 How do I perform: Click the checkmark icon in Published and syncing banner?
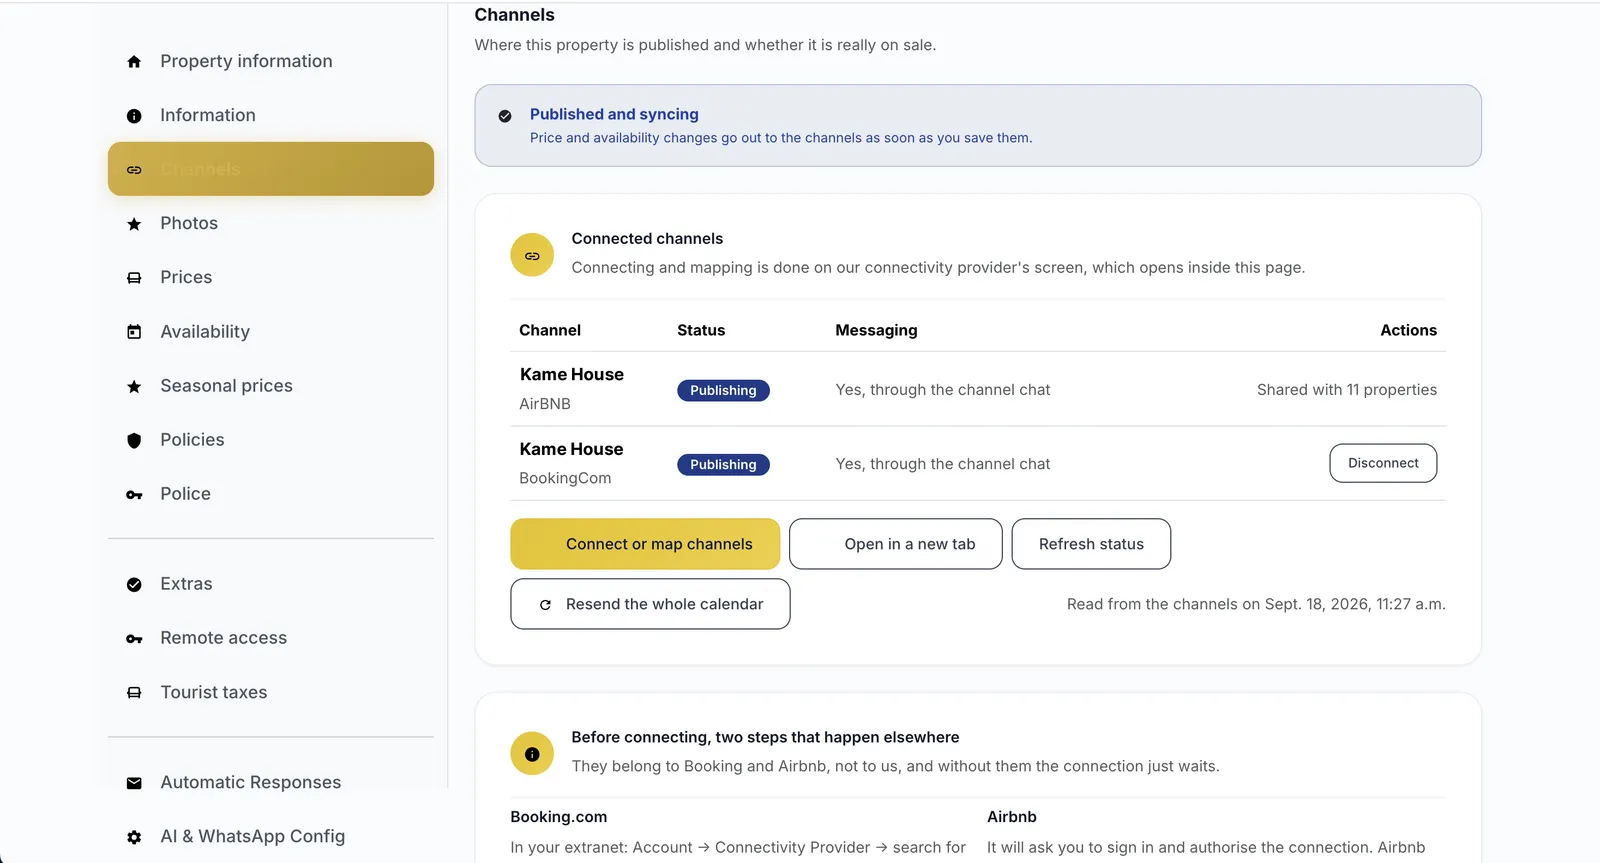tap(505, 116)
